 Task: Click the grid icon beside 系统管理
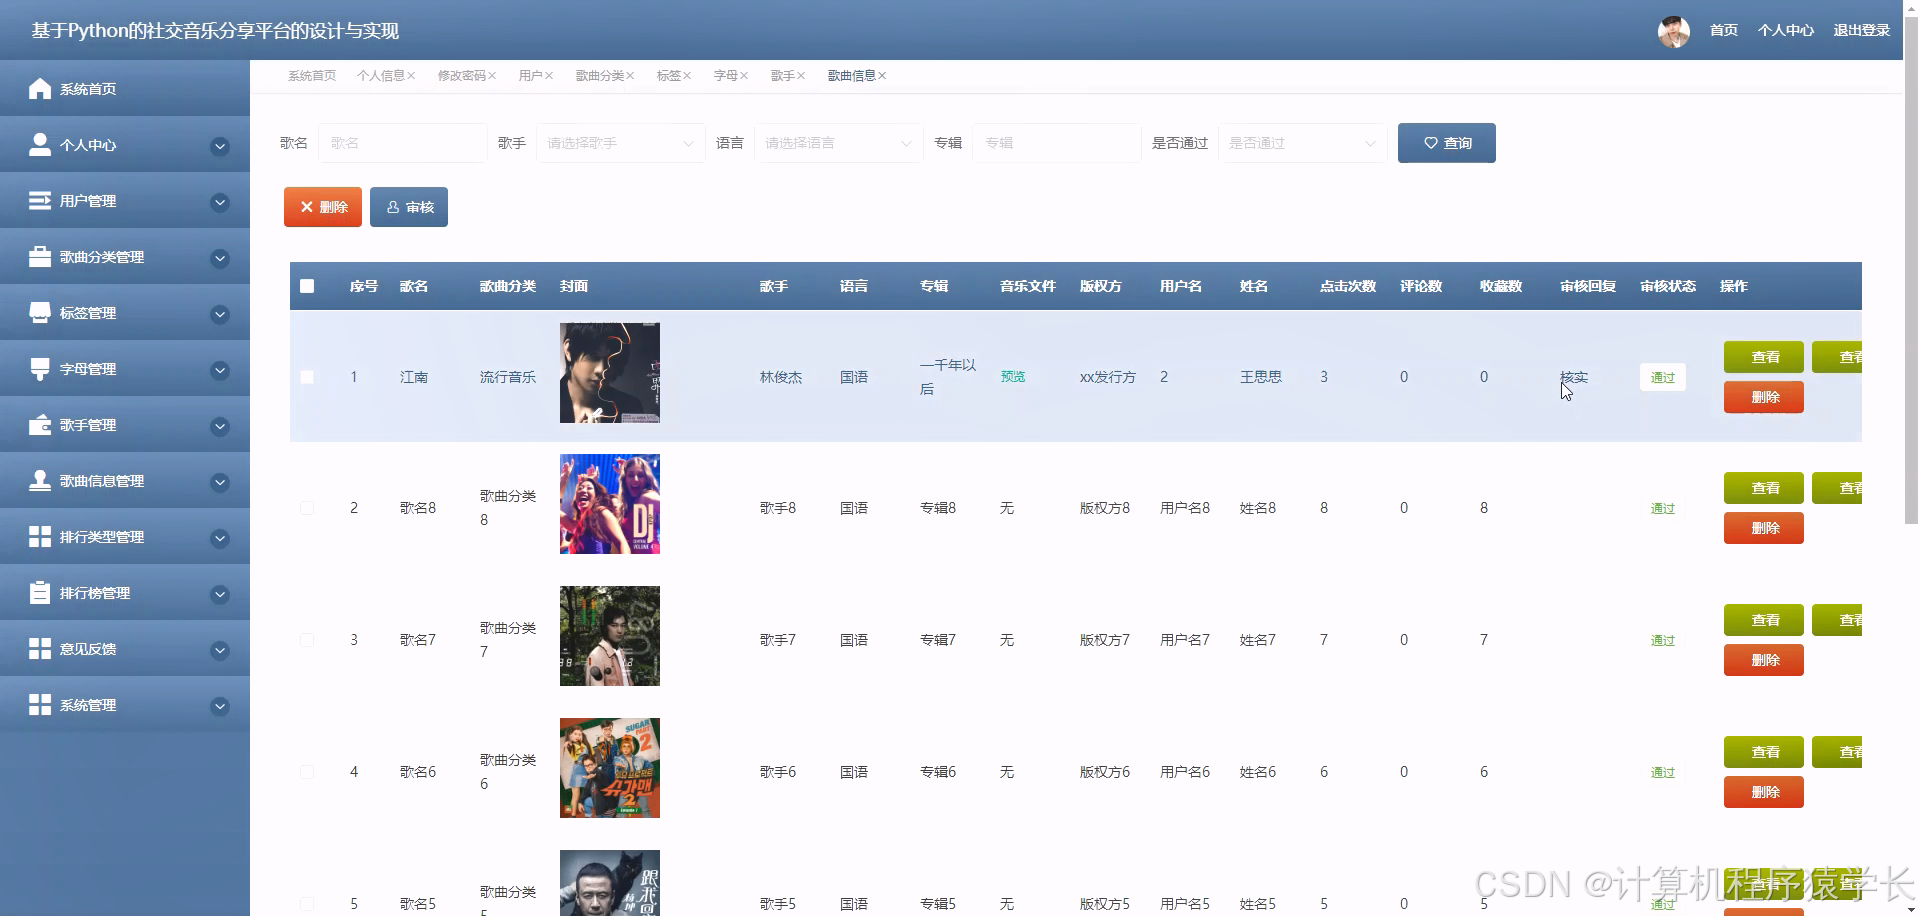tap(40, 705)
